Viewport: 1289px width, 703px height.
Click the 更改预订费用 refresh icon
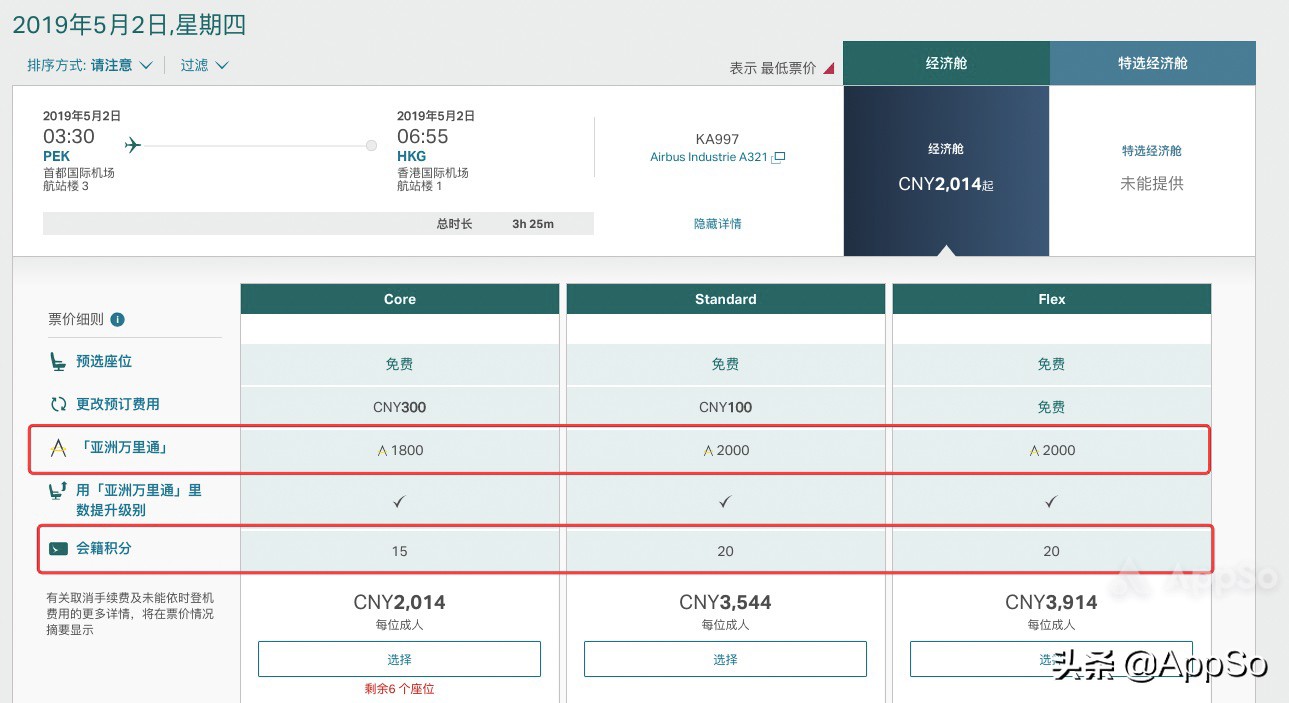57,403
